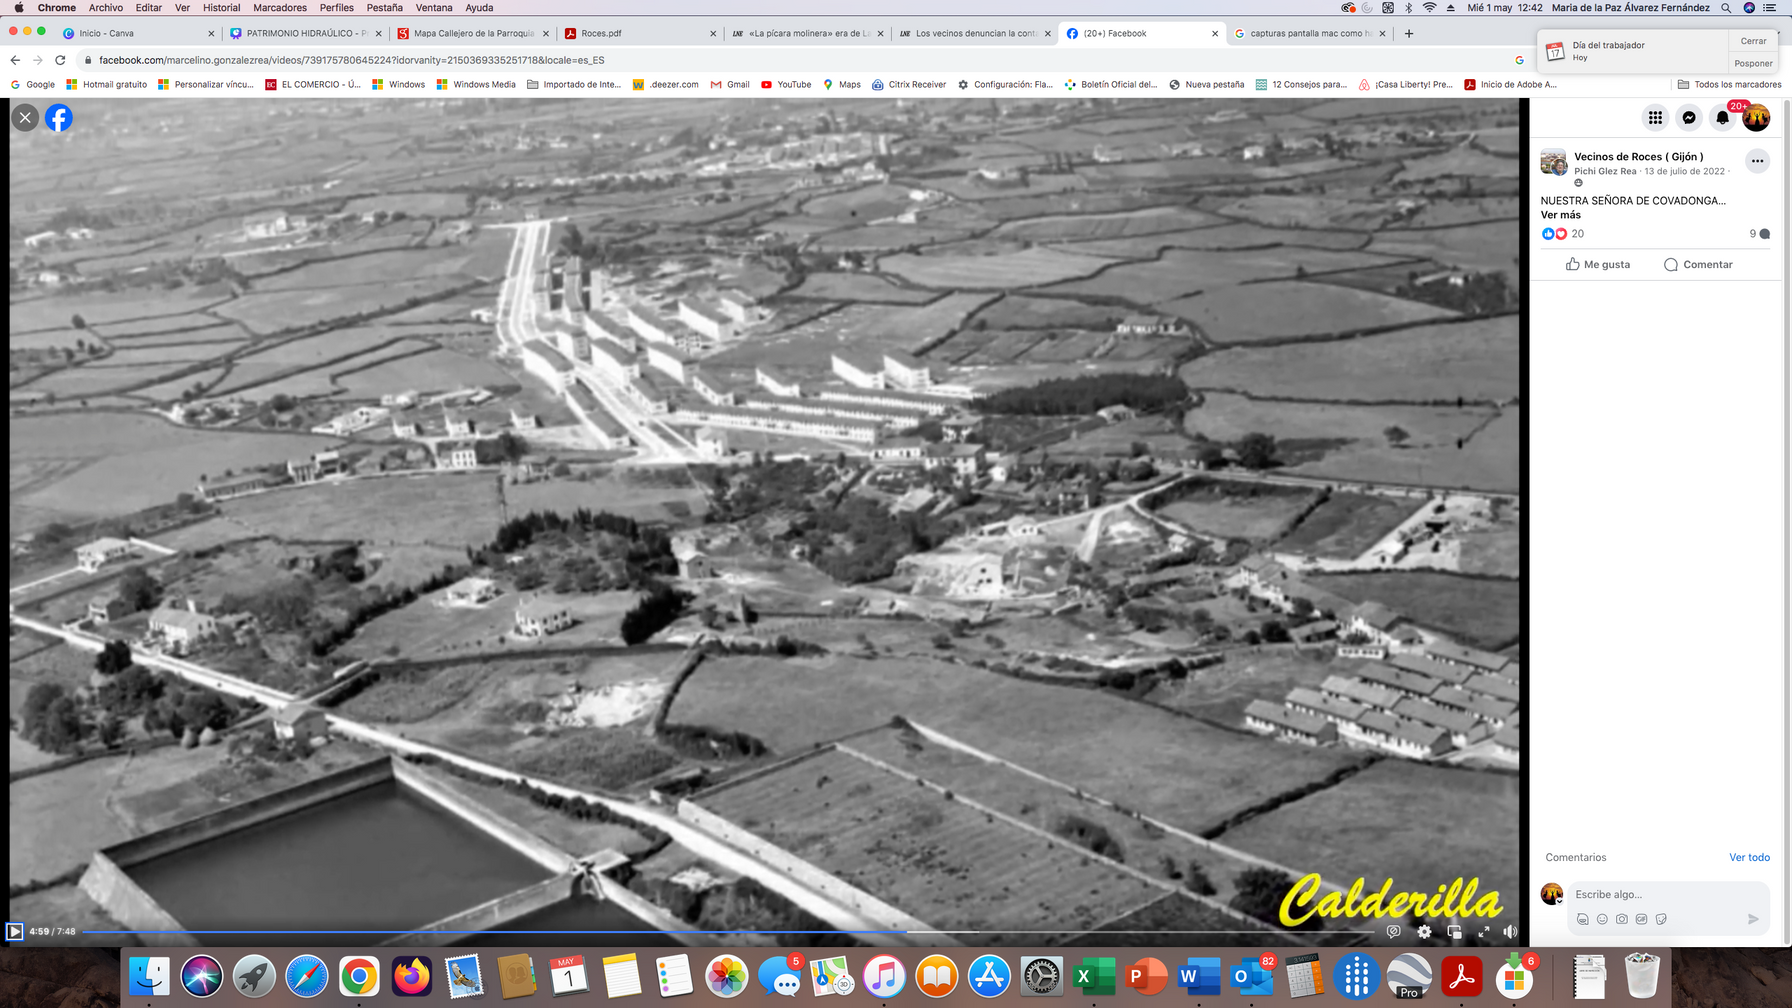Expand Todos los marcadores folder
The image size is (1792, 1008).
(x=1729, y=85)
